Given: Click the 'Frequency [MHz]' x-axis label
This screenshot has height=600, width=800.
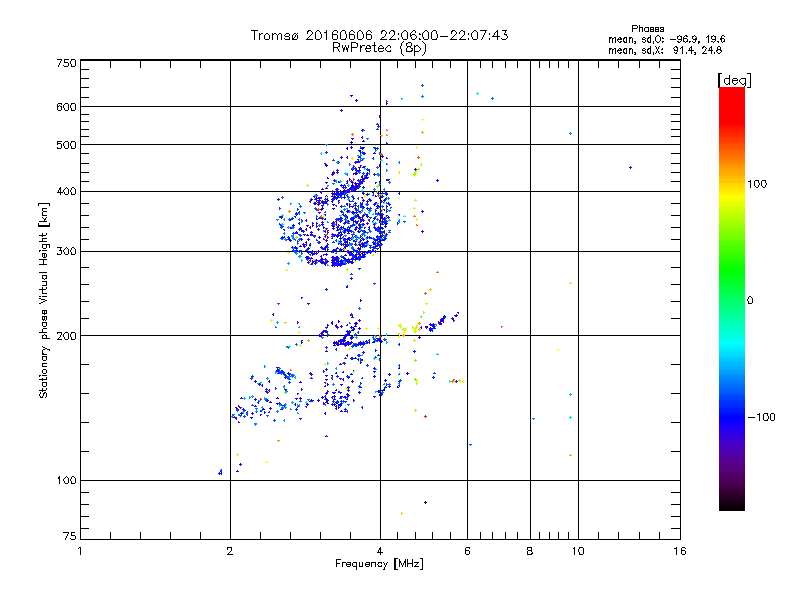Looking at the screenshot, I should 379,564.
